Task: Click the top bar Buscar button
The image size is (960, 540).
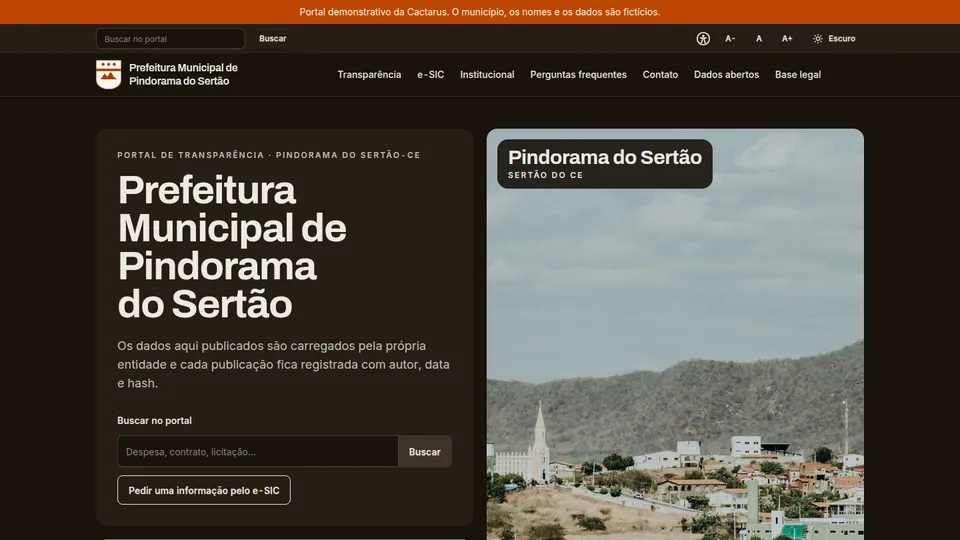Action: [272, 39]
